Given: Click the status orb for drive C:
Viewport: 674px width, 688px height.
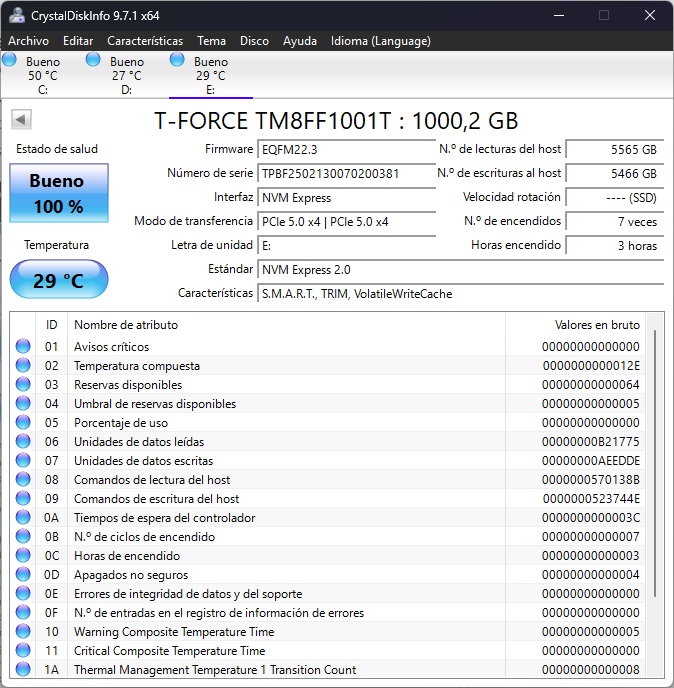Looking at the screenshot, I should pos(10,60).
